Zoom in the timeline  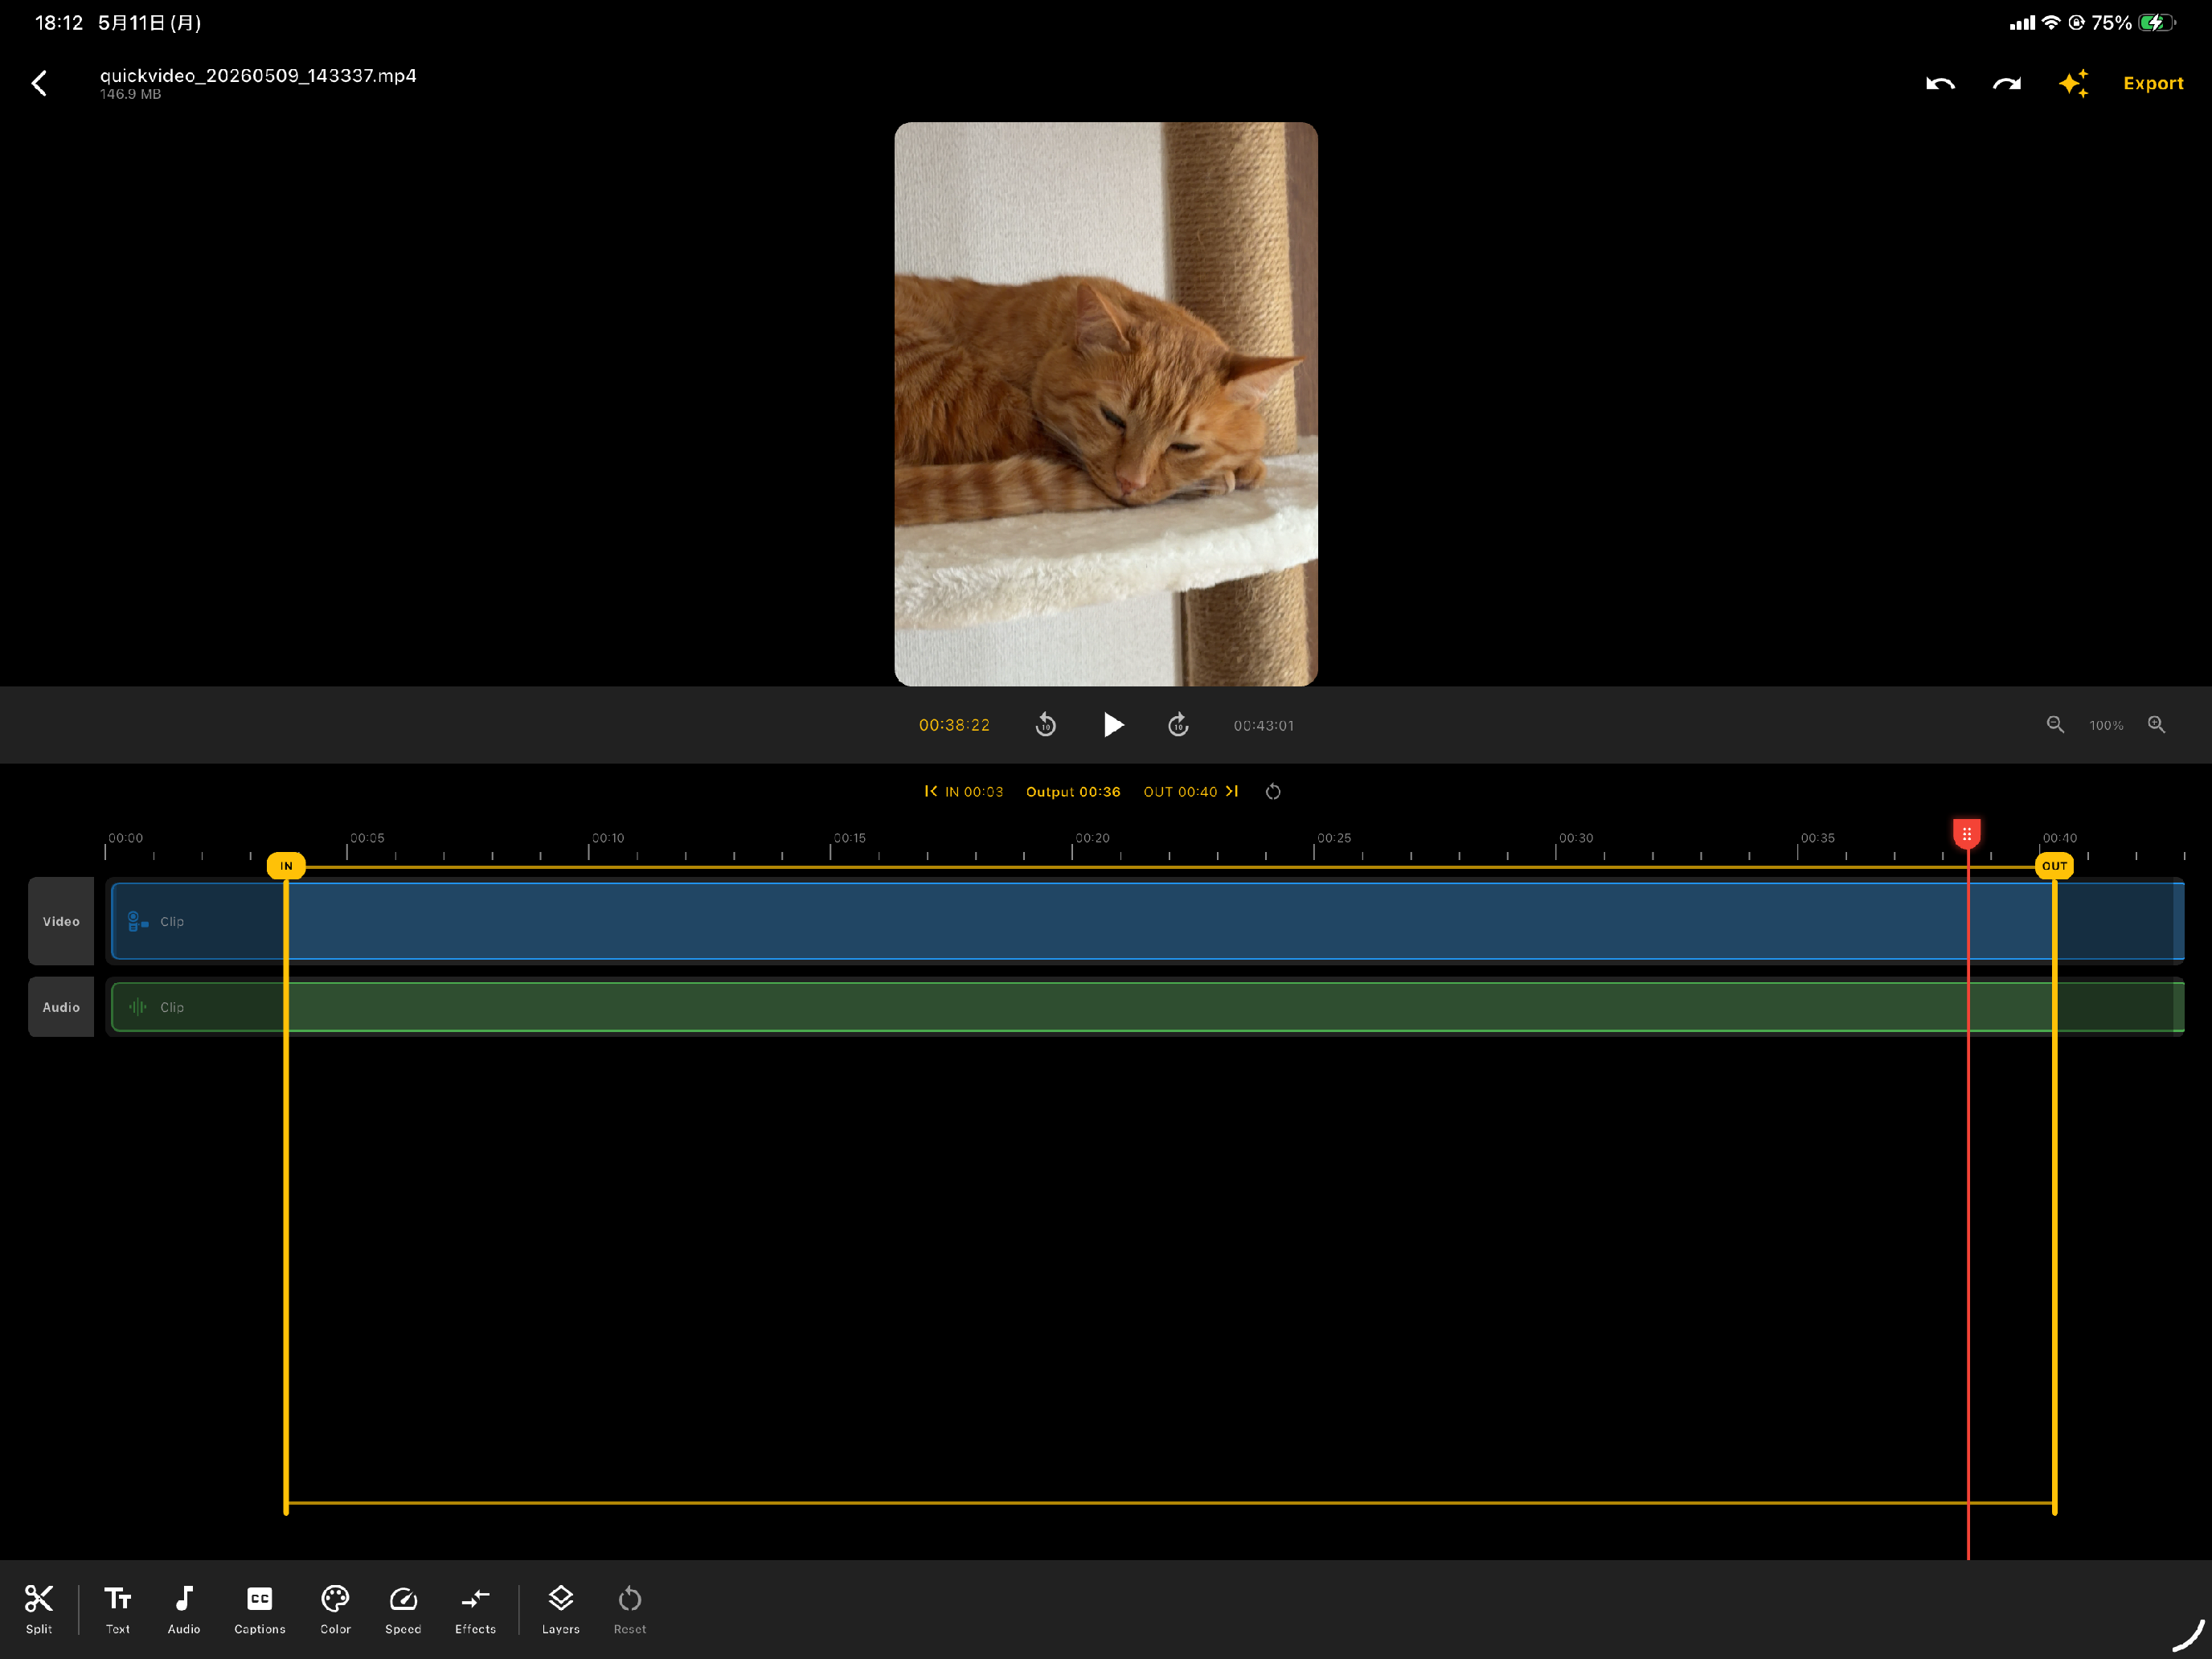(x=2156, y=725)
